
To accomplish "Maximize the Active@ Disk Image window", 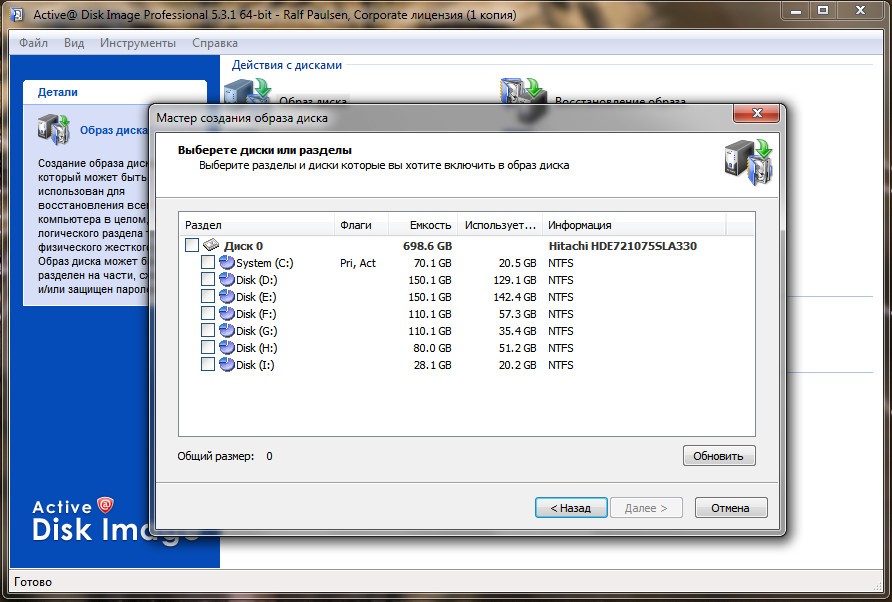I will coord(823,10).
